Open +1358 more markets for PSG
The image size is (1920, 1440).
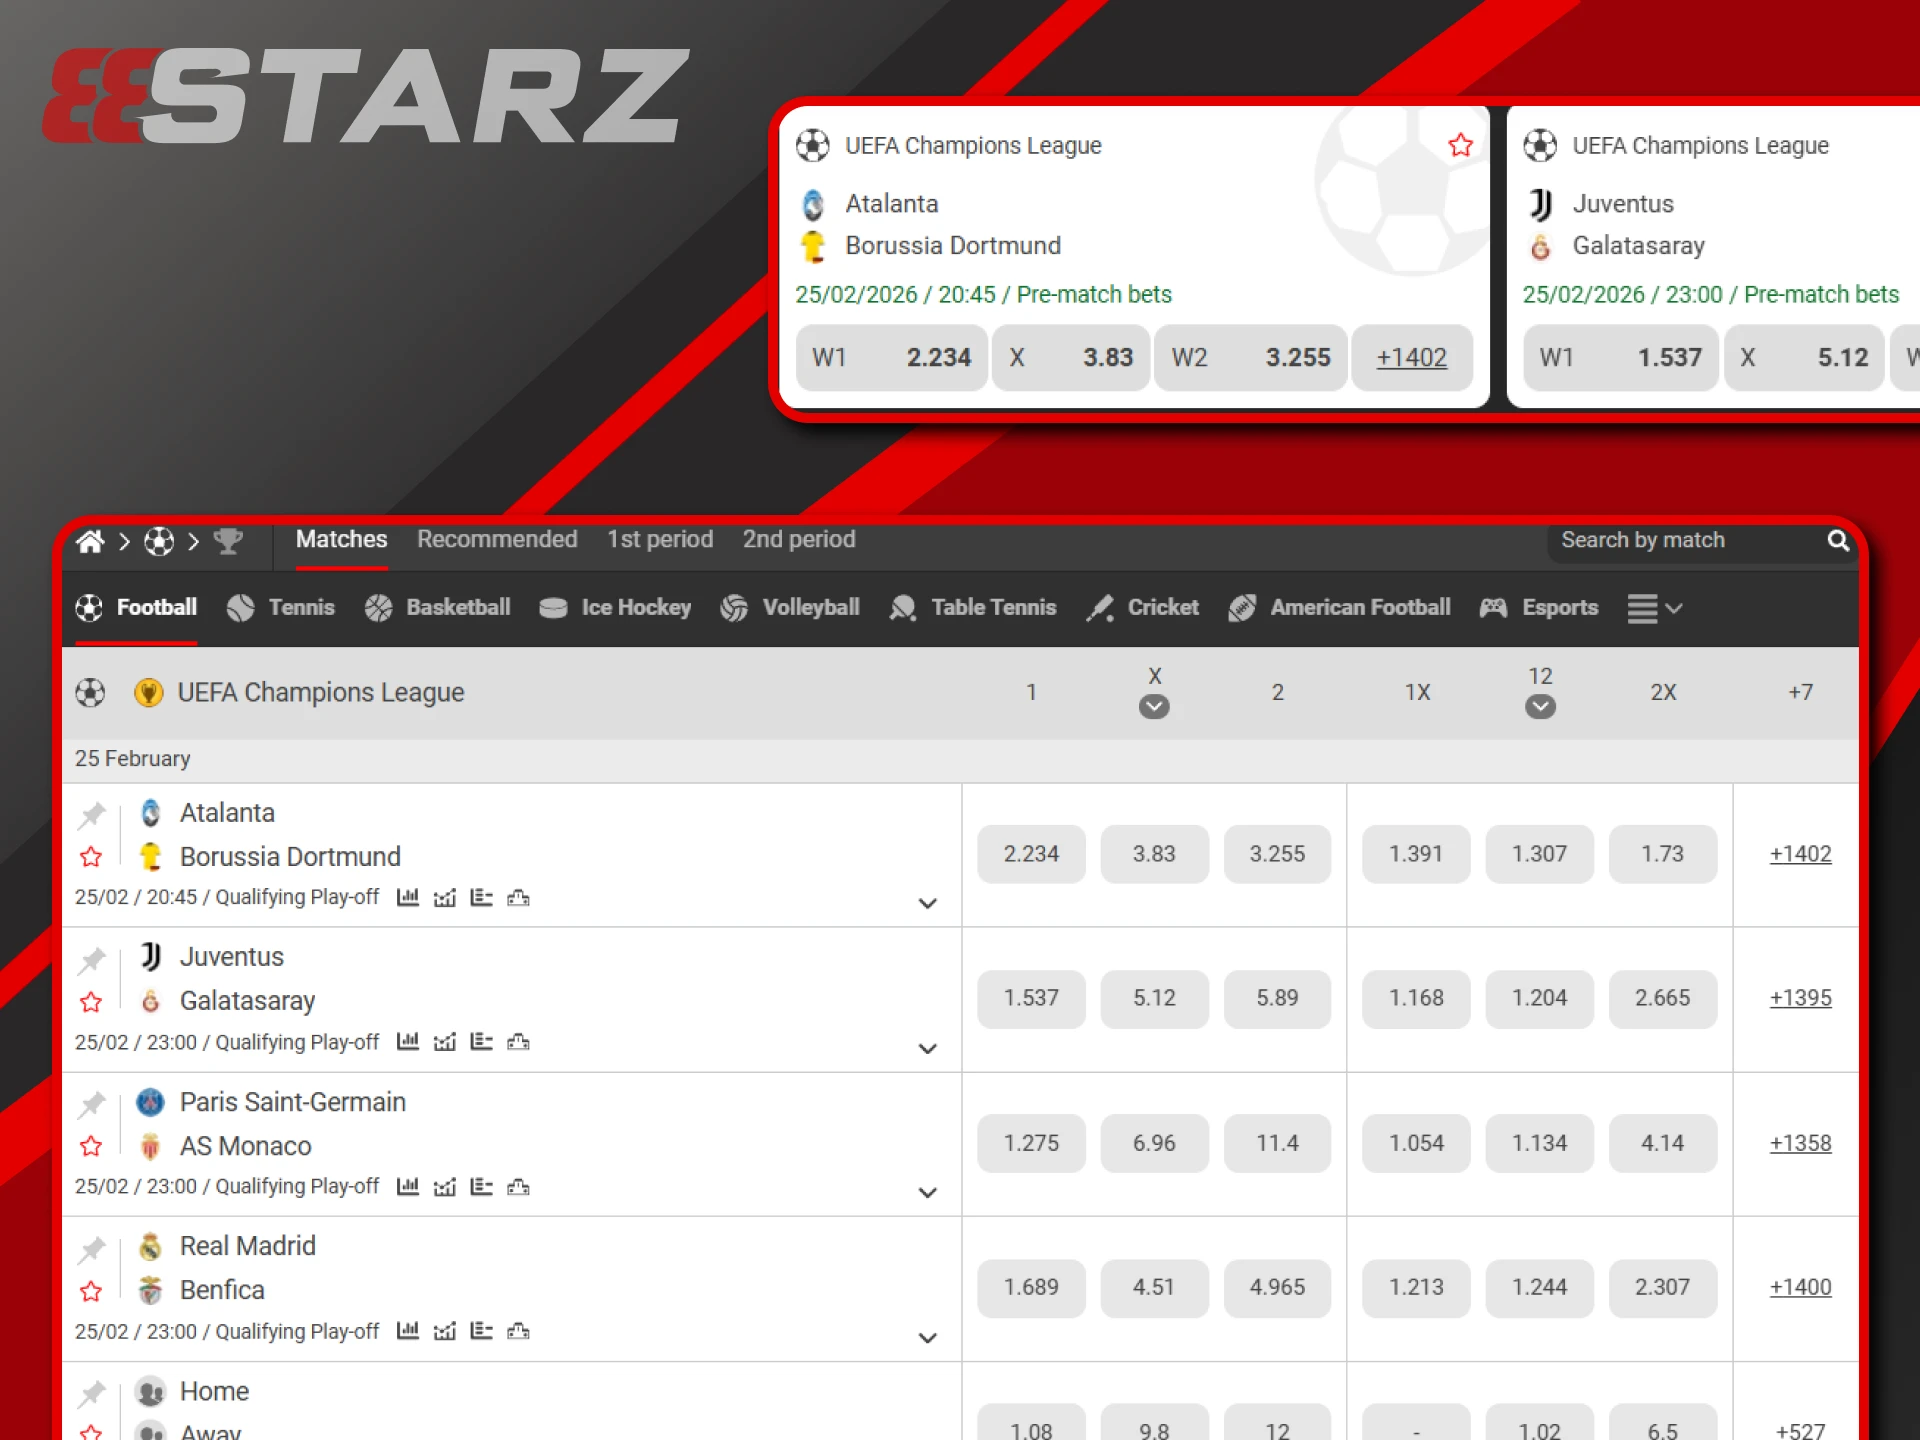(1800, 1143)
